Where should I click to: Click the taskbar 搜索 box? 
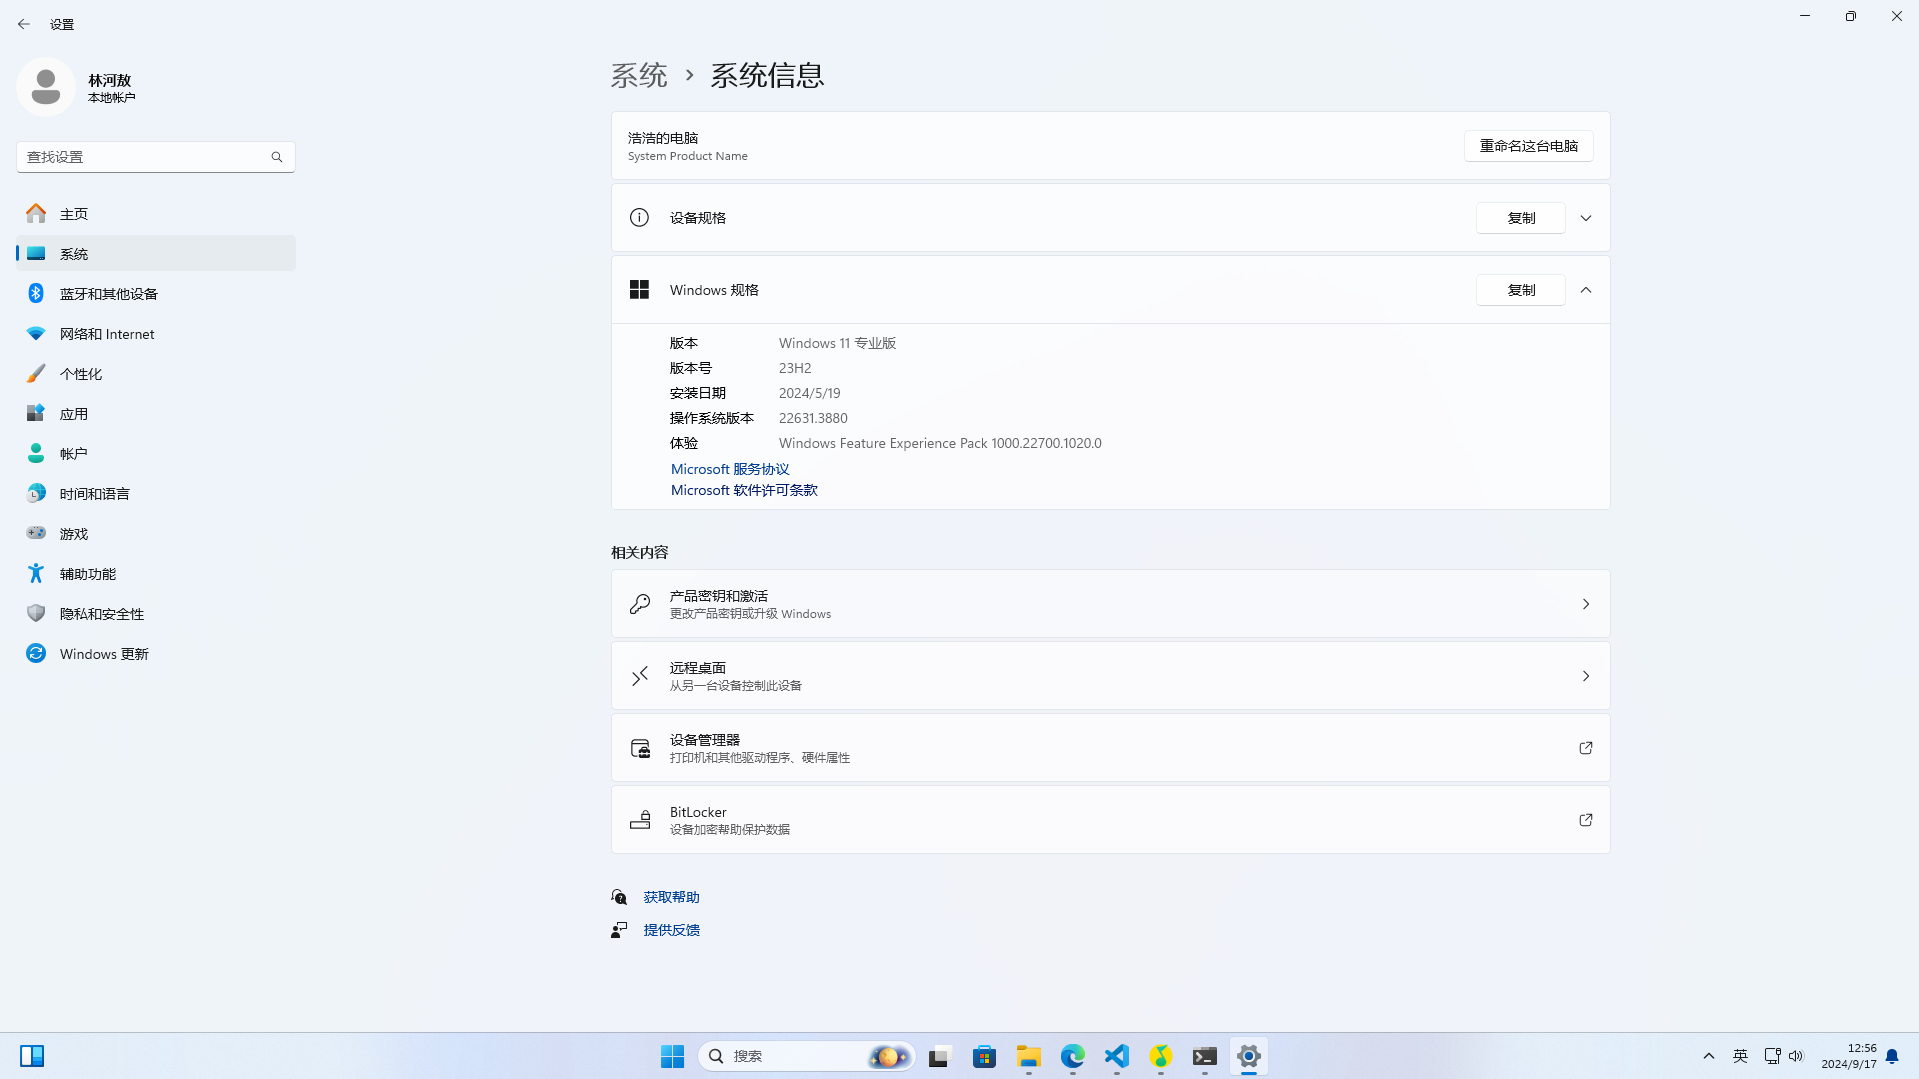(x=806, y=1056)
